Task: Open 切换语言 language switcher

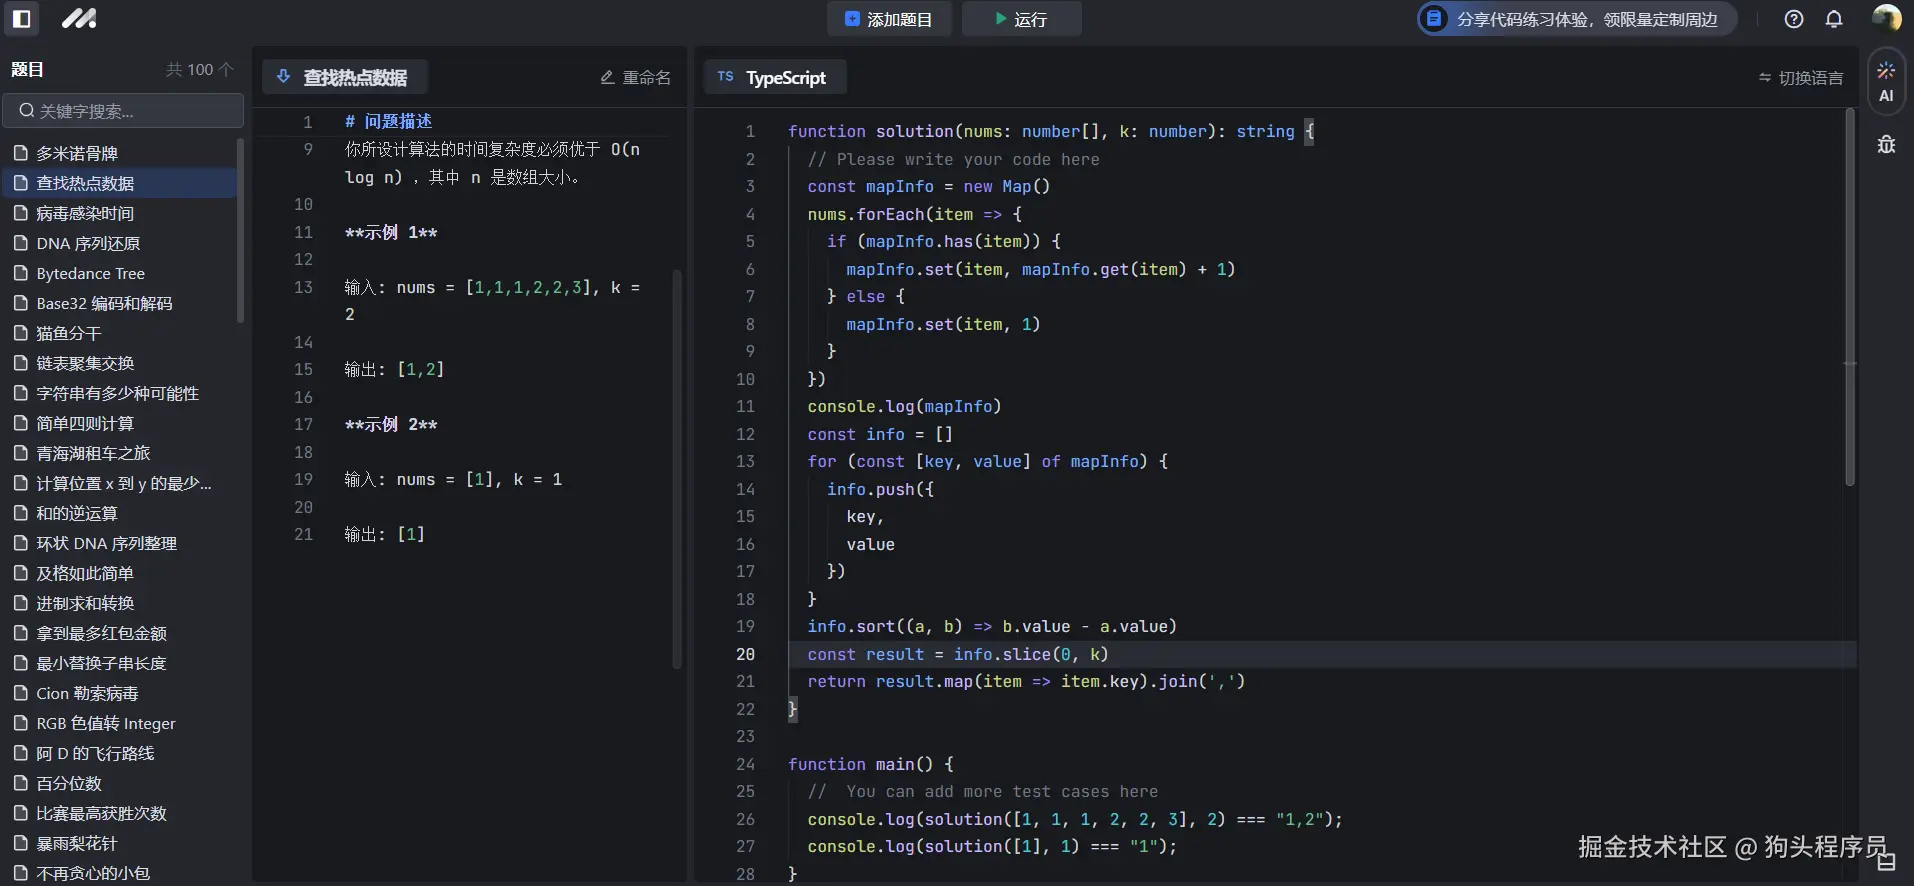Action: [x=1800, y=78]
